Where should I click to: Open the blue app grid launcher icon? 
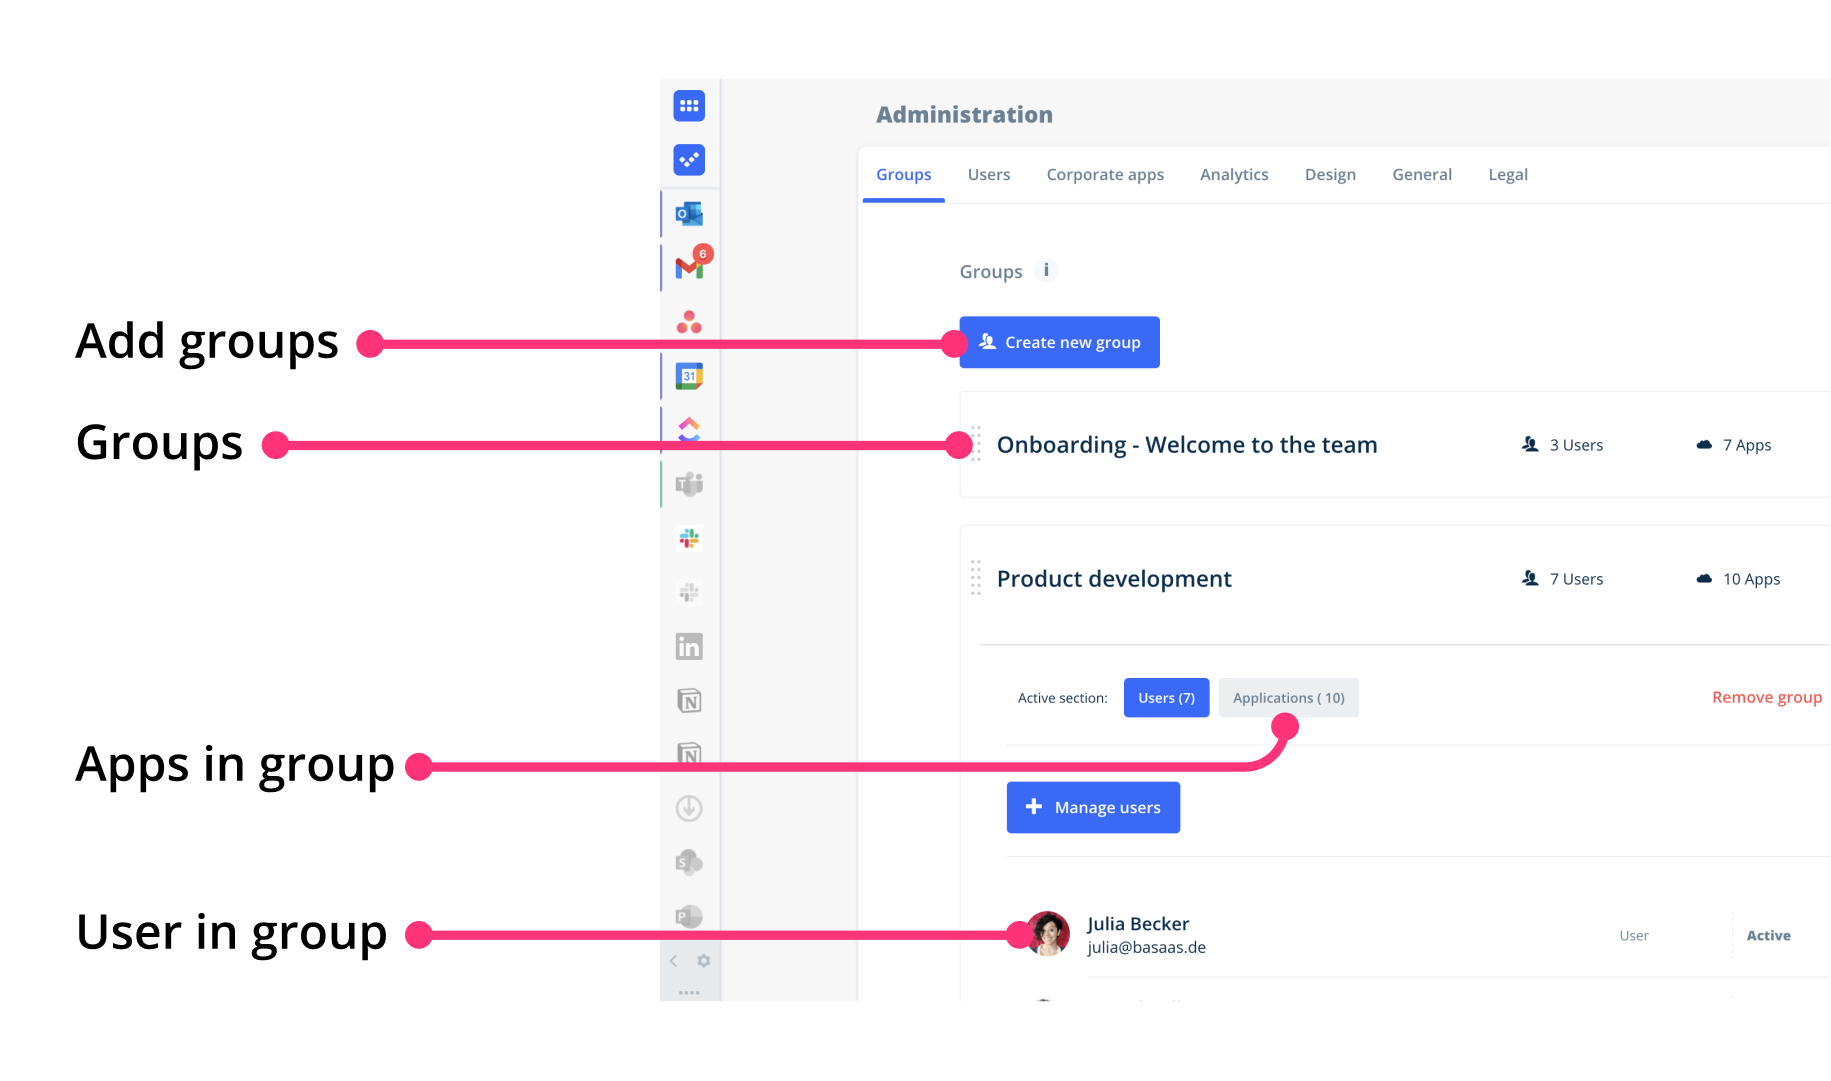coord(689,106)
